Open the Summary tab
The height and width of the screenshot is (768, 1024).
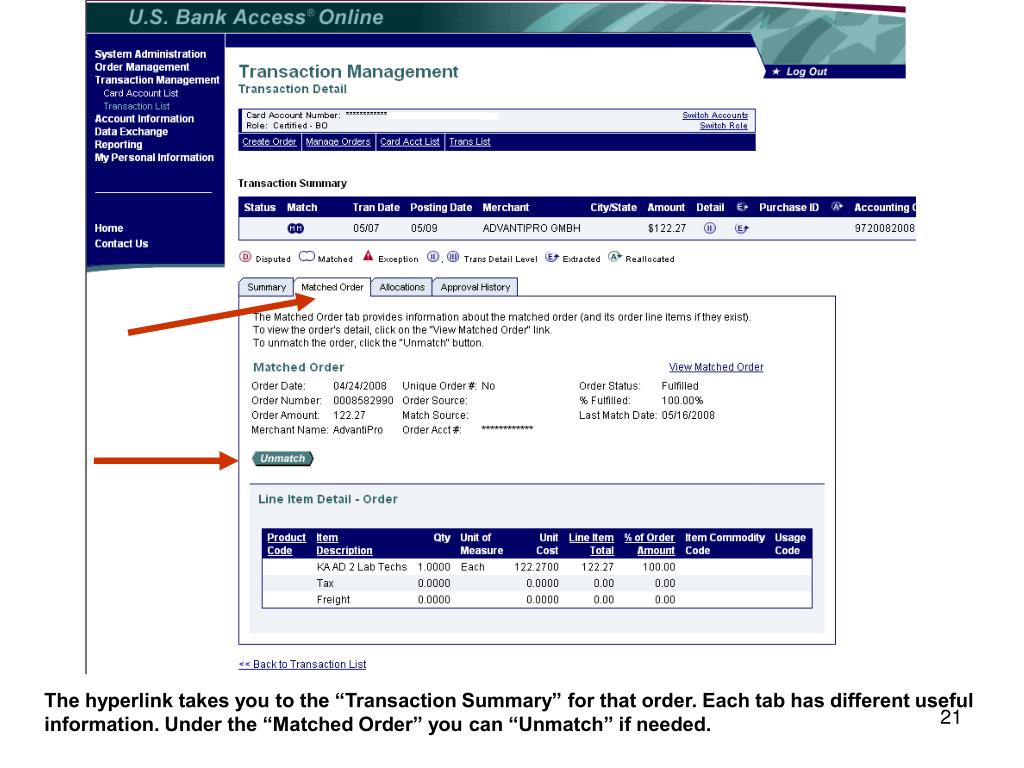point(266,287)
